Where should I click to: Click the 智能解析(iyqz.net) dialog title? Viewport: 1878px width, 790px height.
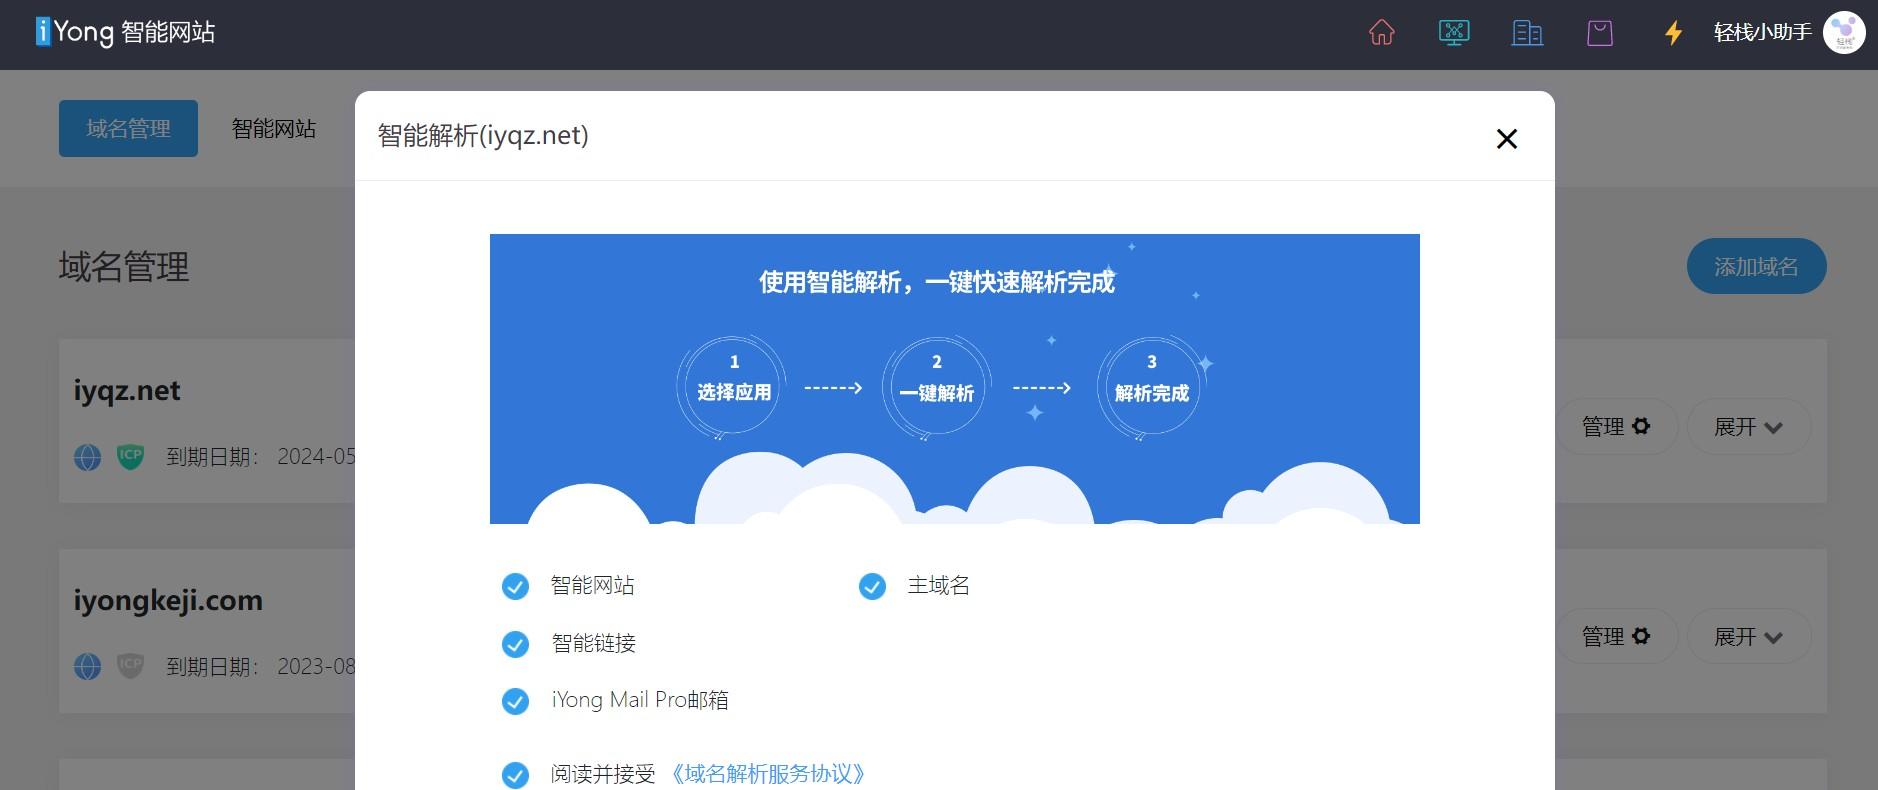point(483,135)
